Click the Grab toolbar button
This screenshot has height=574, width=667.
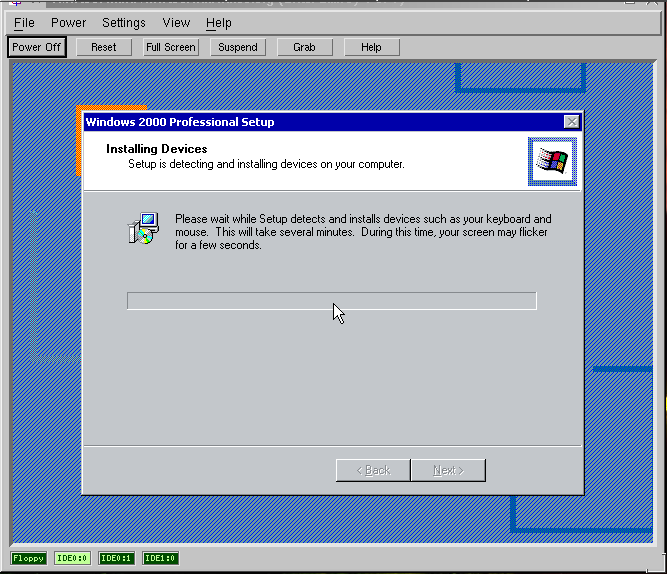click(x=305, y=47)
